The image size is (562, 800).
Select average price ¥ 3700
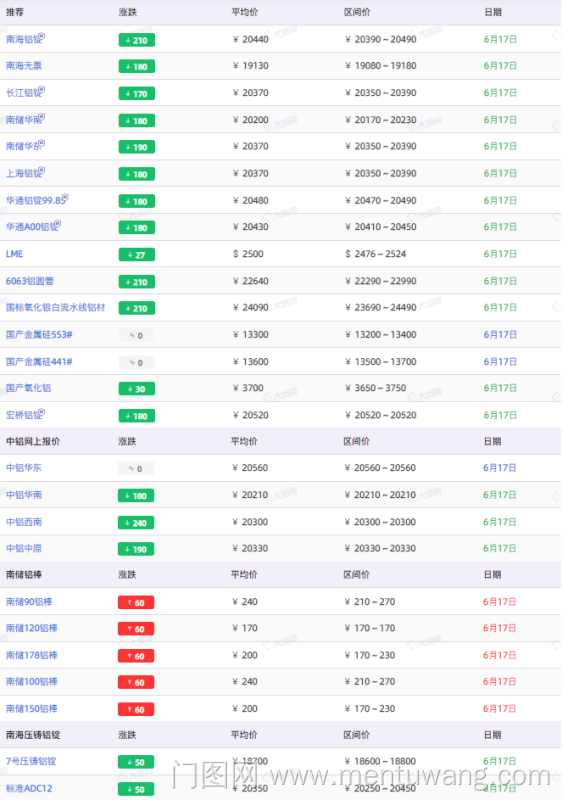click(x=248, y=388)
